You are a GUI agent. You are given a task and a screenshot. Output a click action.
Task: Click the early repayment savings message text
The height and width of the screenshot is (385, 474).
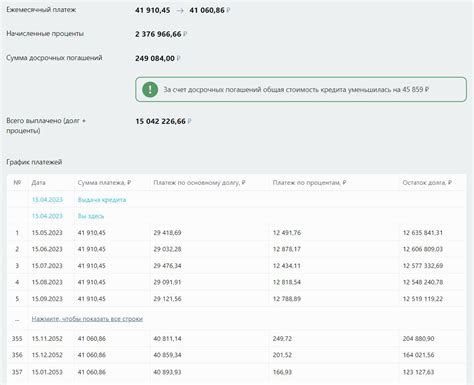click(296, 89)
